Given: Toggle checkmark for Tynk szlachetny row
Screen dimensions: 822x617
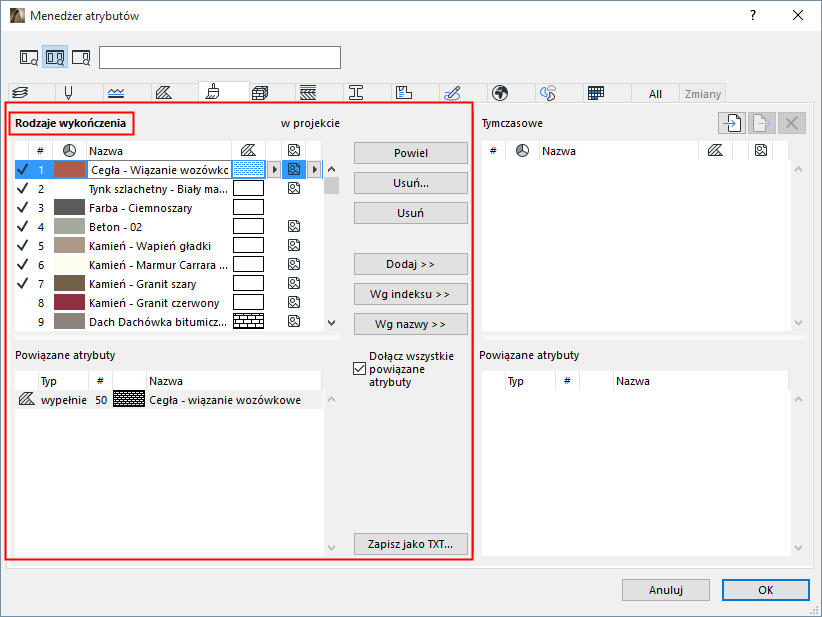Looking at the screenshot, I should (x=23, y=188).
